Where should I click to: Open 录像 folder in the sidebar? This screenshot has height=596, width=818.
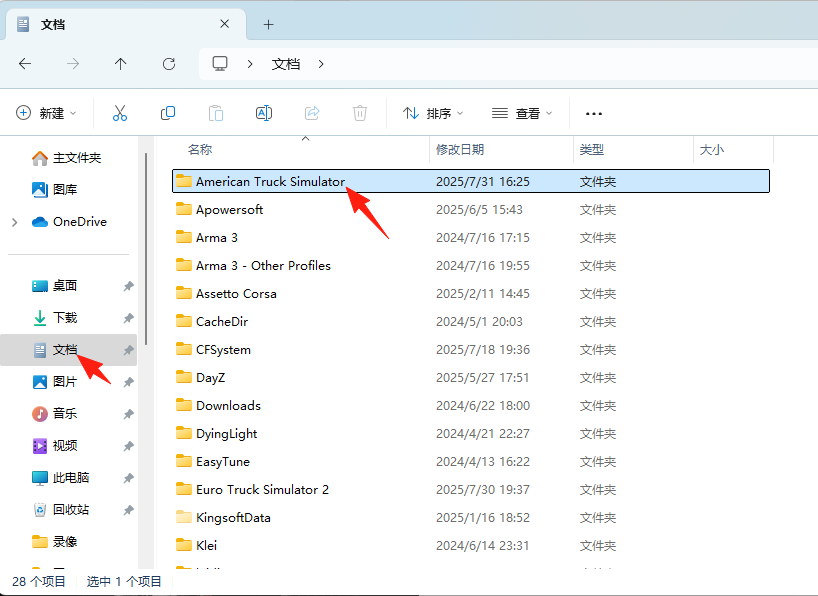54,542
